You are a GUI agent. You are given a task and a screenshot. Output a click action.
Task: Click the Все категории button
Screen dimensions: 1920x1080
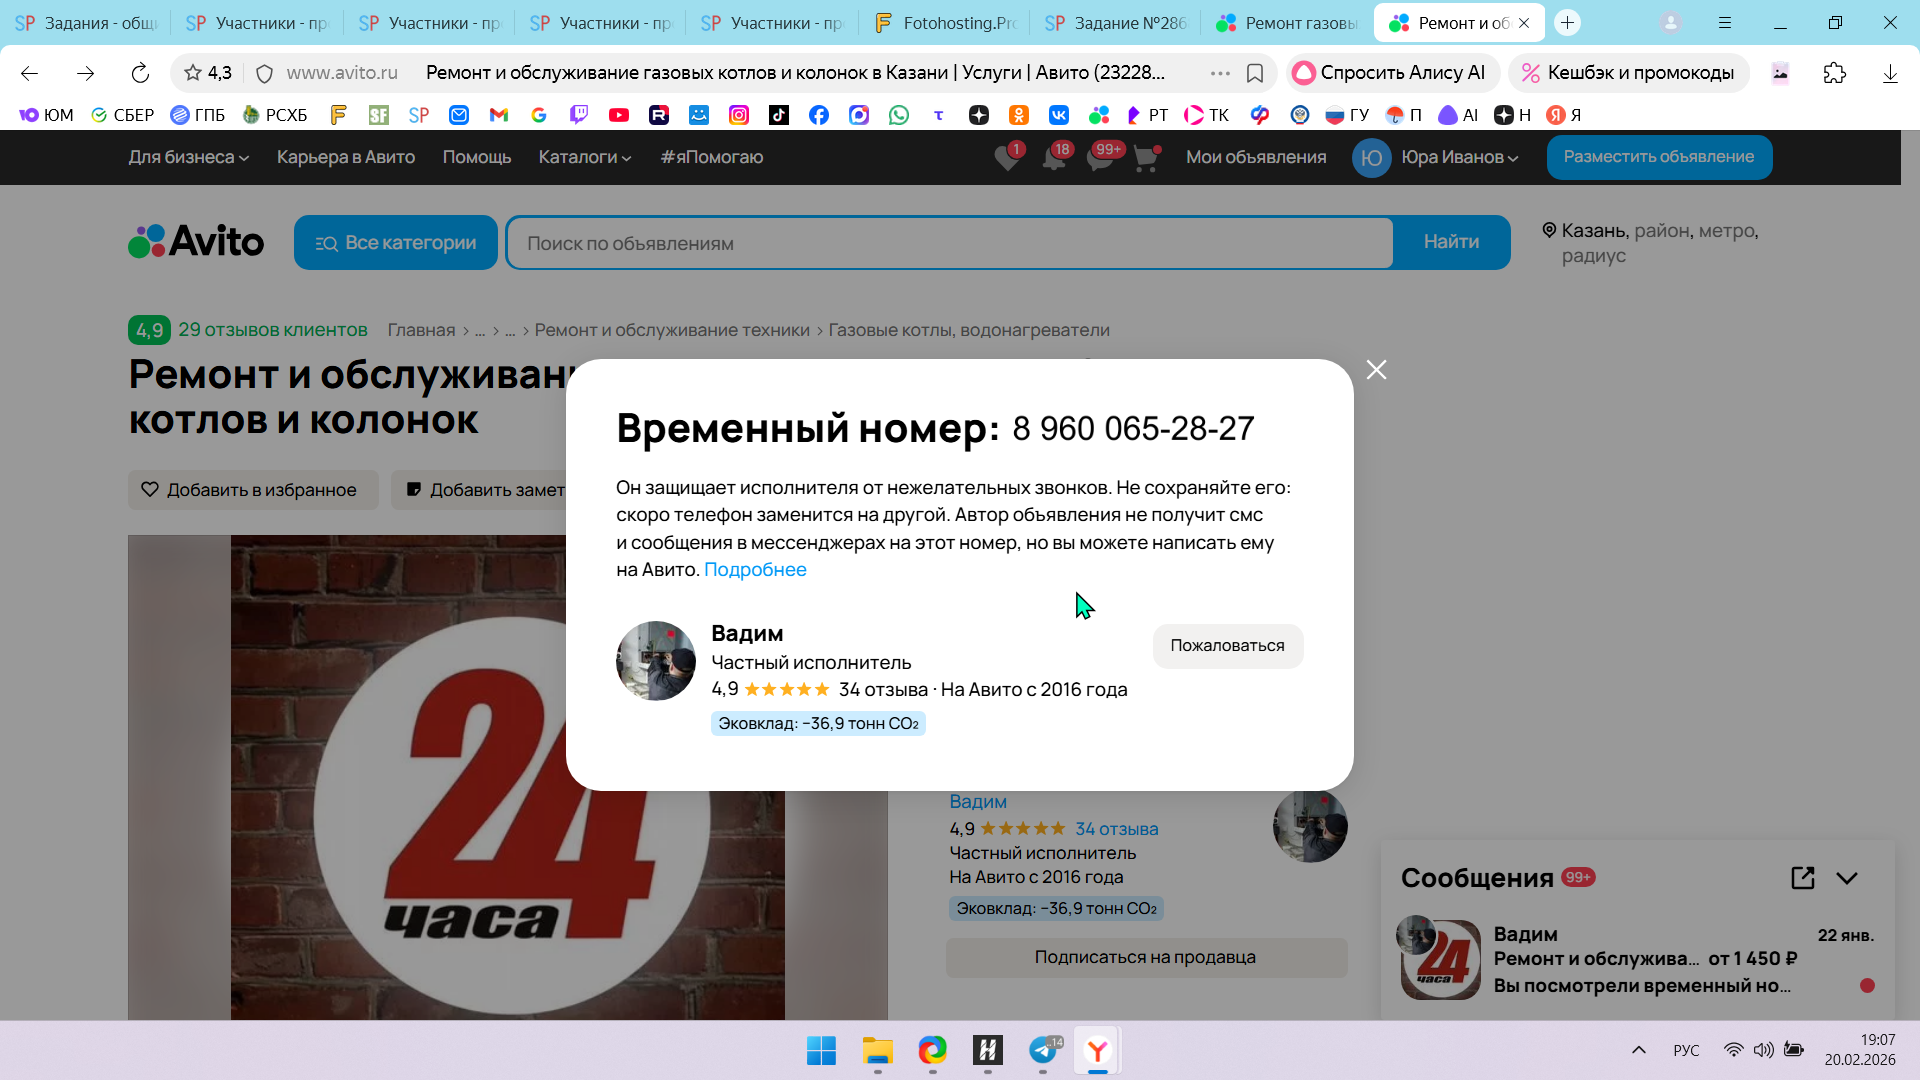click(x=396, y=243)
